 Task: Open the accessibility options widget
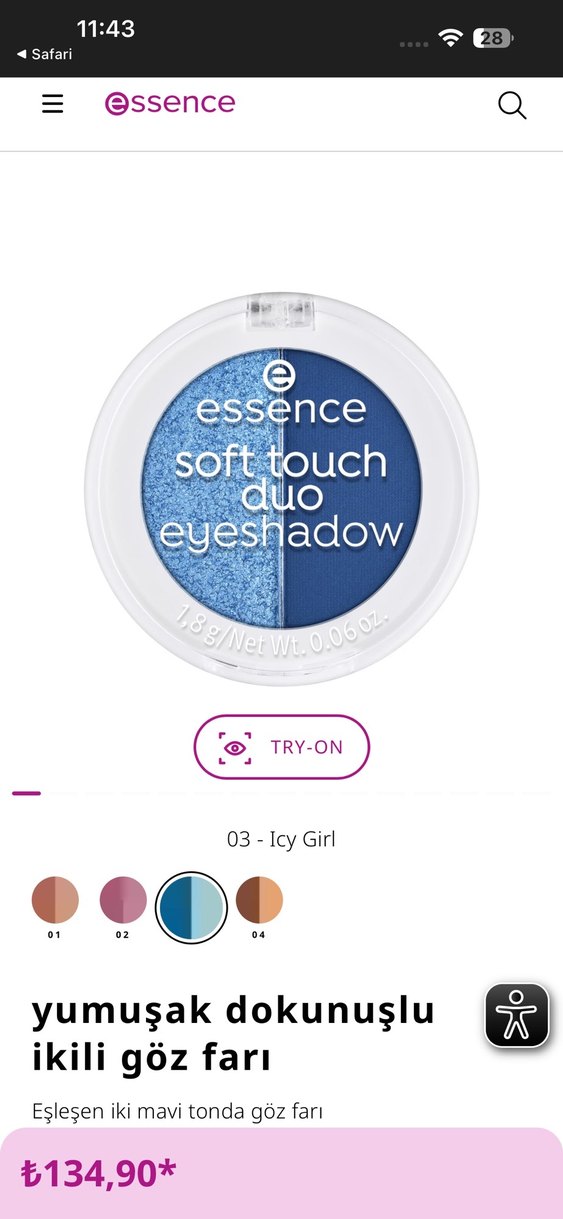[x=517, y=1015]
